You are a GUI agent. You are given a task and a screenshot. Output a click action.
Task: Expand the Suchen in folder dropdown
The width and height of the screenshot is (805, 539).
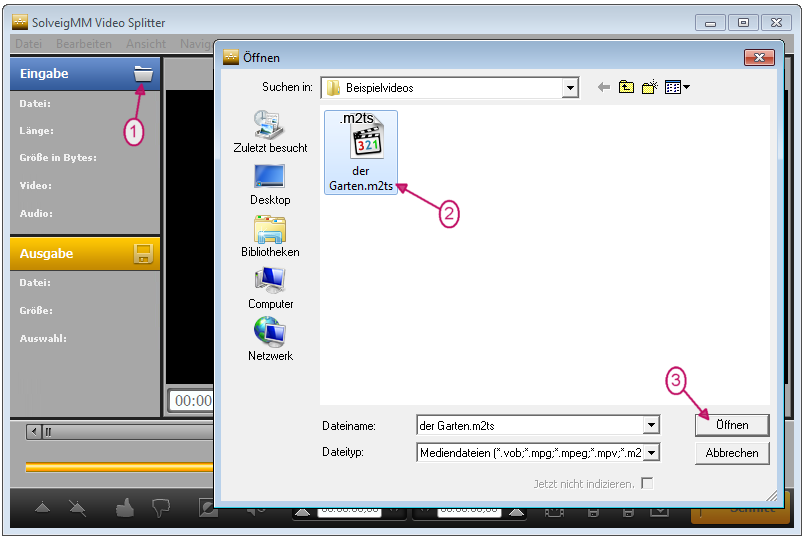click(570, 88)
